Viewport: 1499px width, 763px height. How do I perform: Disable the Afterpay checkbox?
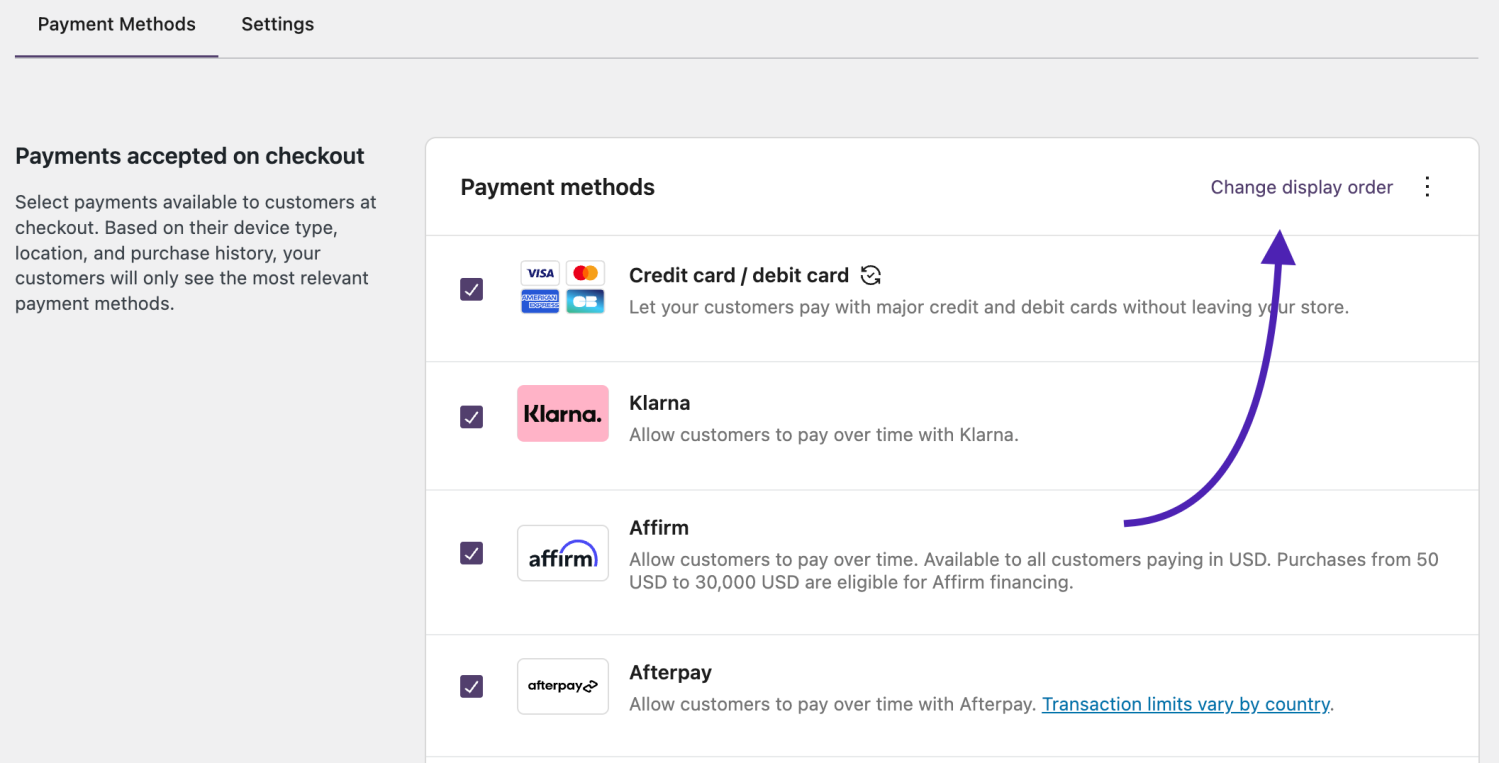tap(471, 686)
